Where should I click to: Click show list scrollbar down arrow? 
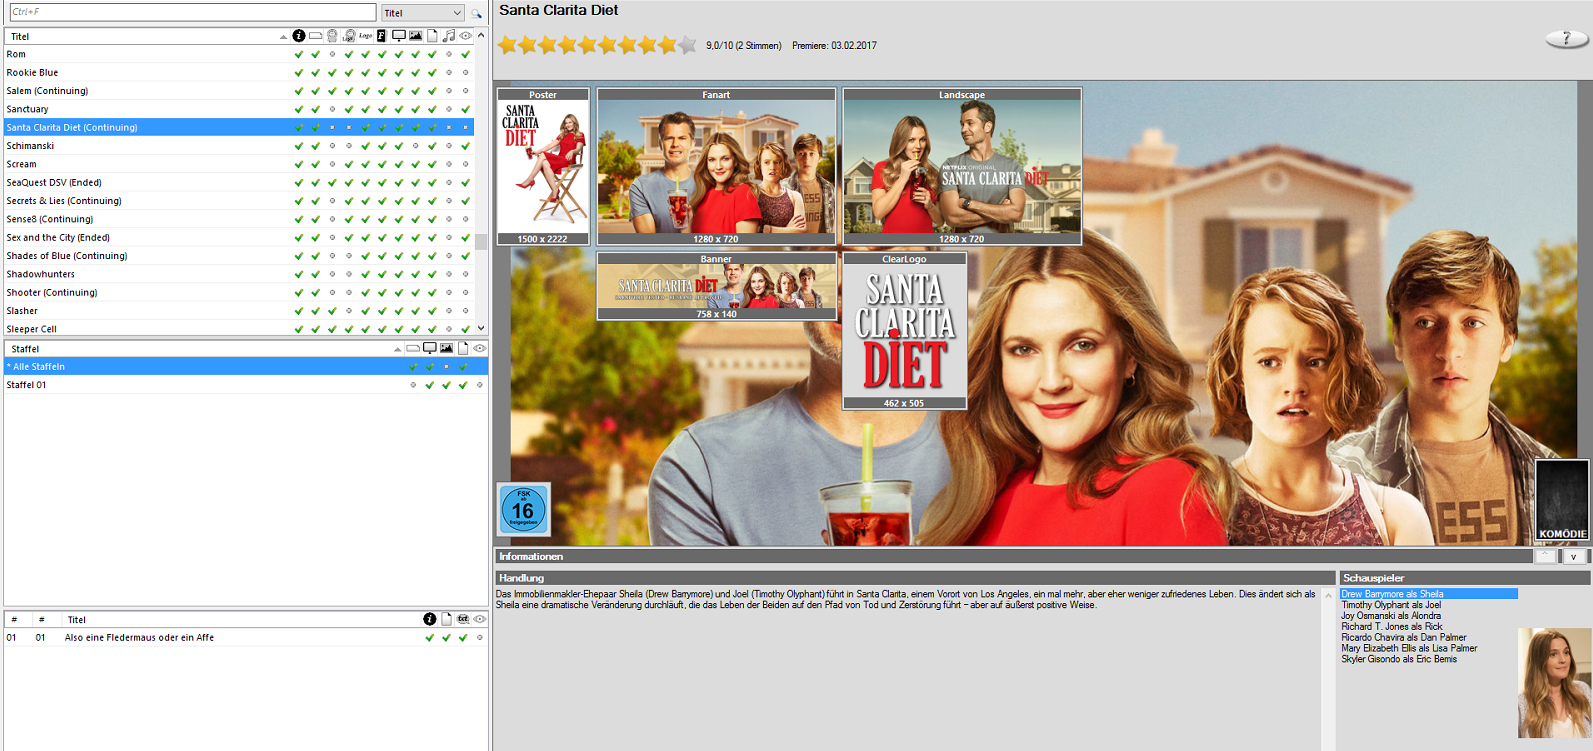(x=481, y=328)
